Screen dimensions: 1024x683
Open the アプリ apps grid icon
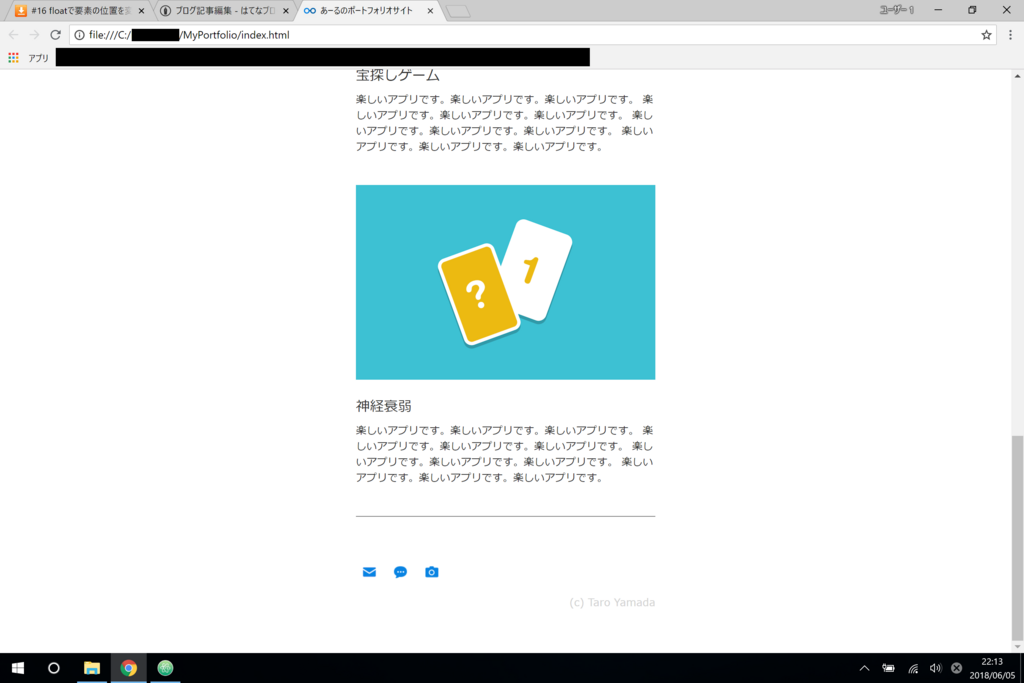click(13, 57)
